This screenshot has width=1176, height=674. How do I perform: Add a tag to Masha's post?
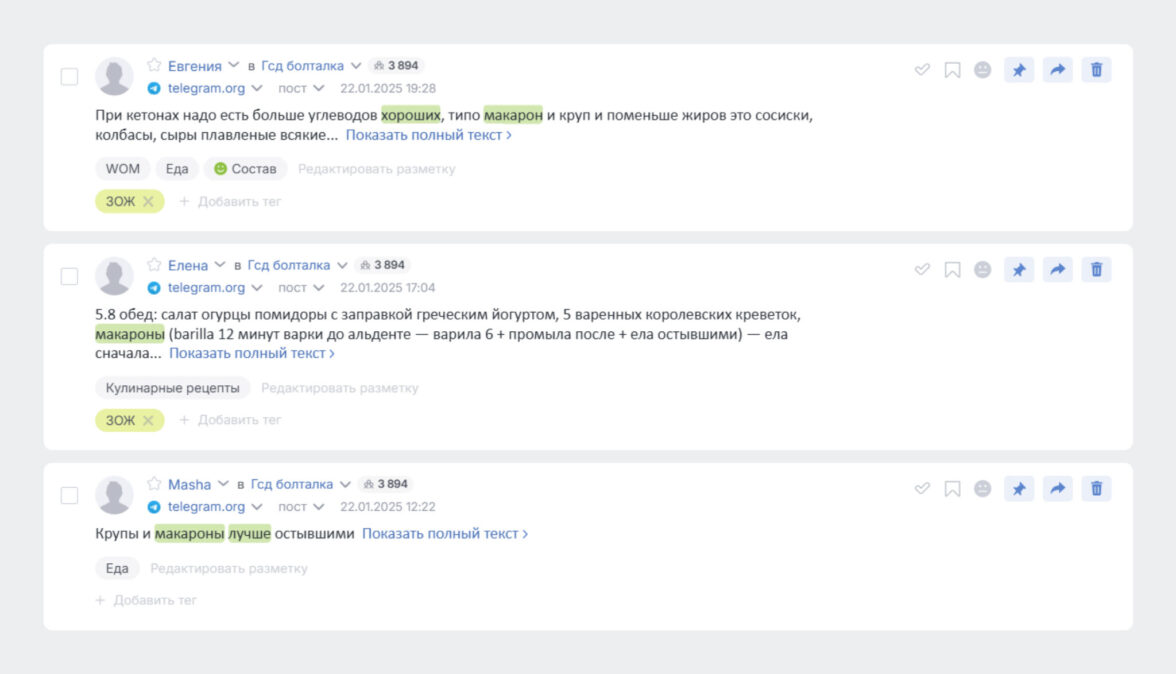pyautogui.click(x=146, y=600)
